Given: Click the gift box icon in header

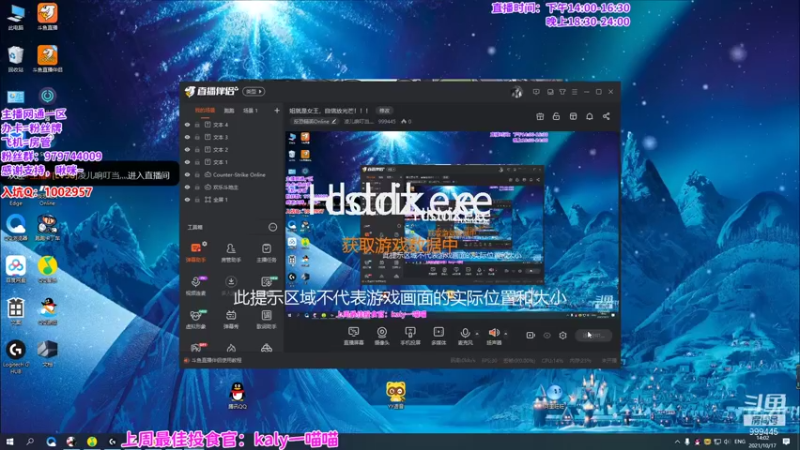Looking at the screenshot, I should pos(540,116).
